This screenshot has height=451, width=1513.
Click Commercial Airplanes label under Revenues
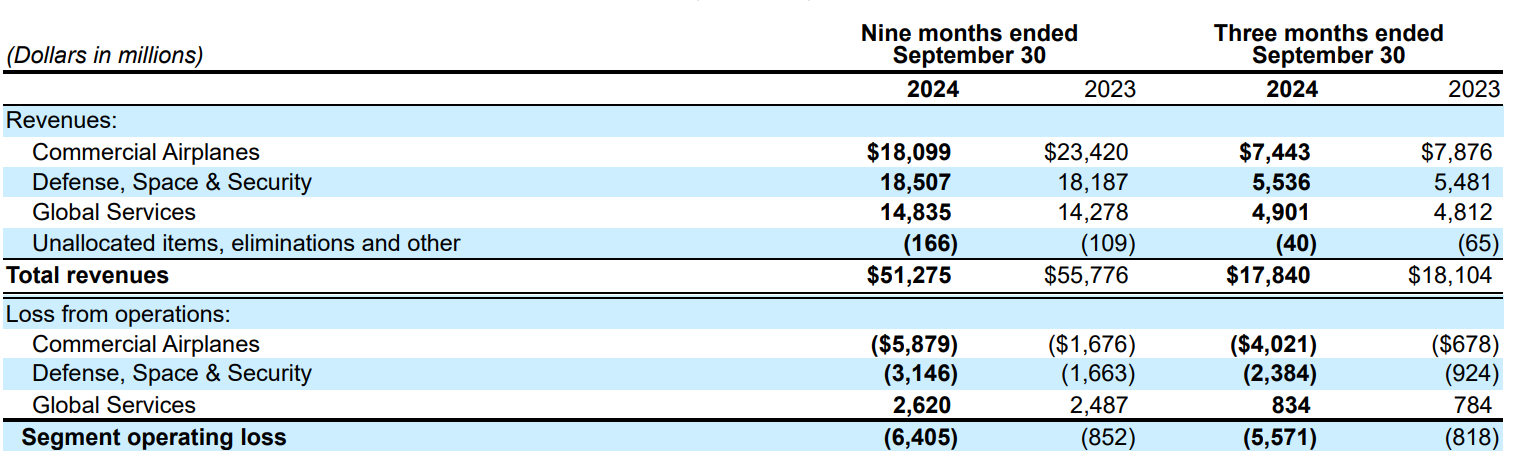coord(146,152)
